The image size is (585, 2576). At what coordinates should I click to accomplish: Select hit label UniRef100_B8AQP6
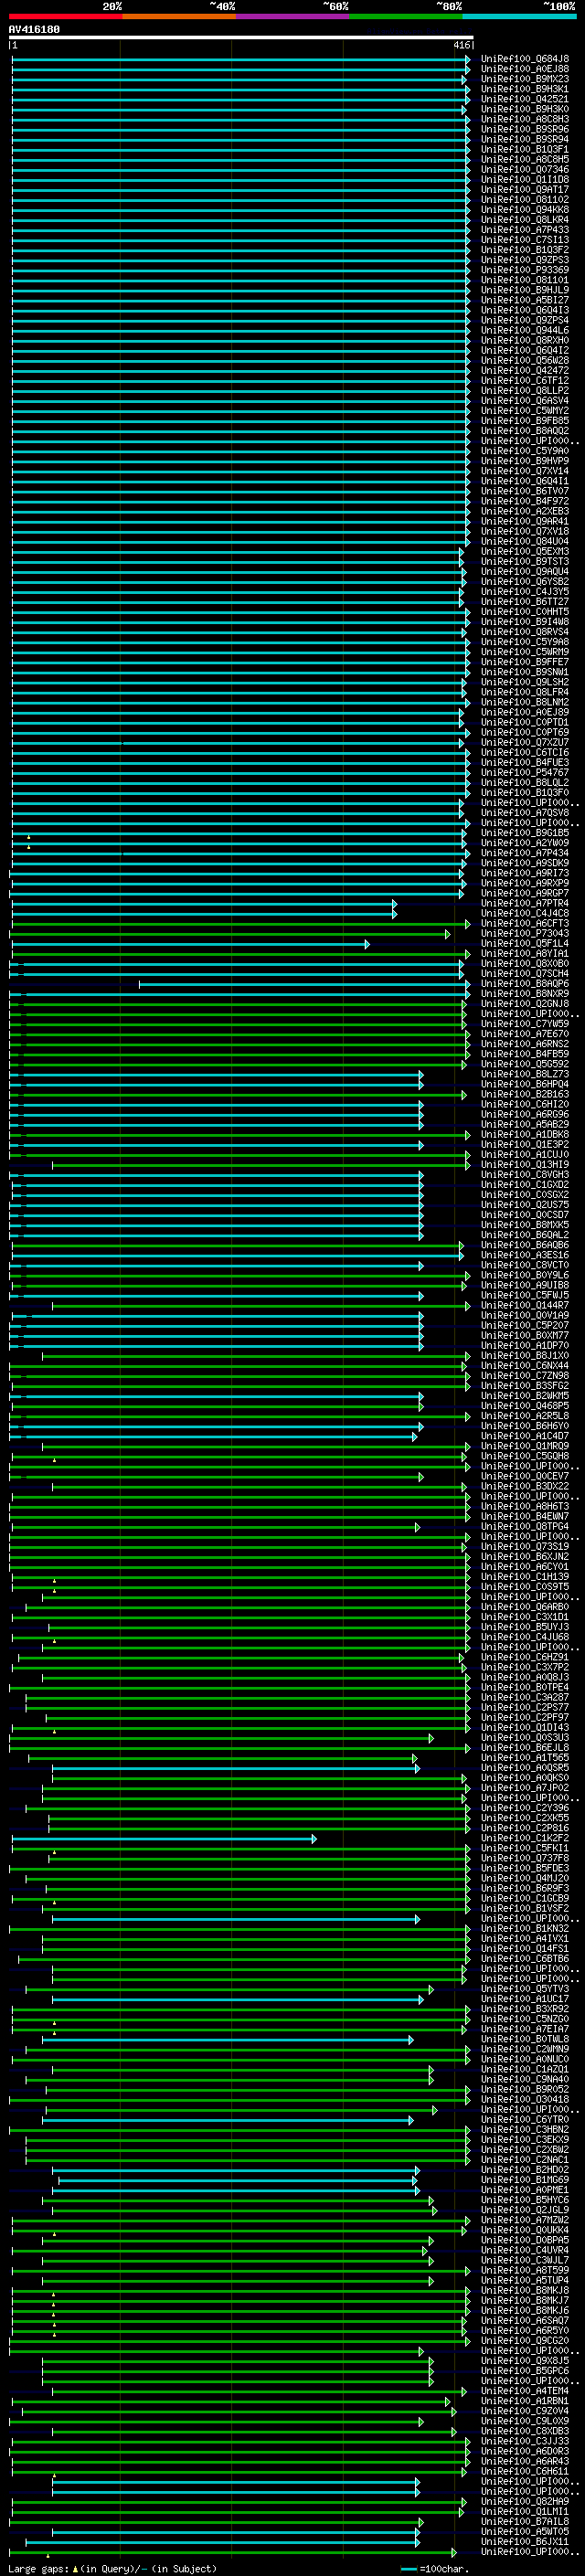(525, 984)
